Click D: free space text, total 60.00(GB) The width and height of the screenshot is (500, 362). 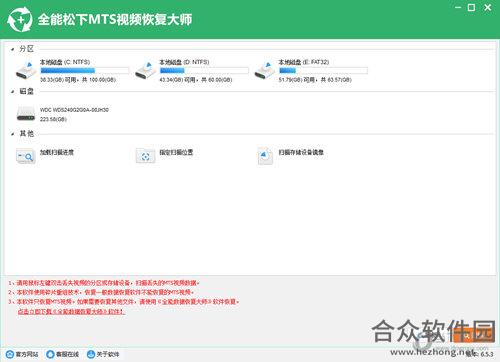196,80
